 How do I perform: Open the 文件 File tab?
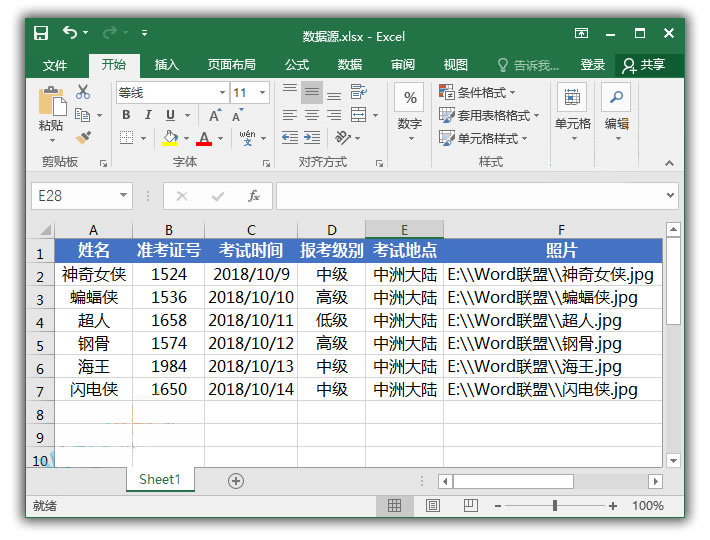pyautogui.click(x=55, y=66)
